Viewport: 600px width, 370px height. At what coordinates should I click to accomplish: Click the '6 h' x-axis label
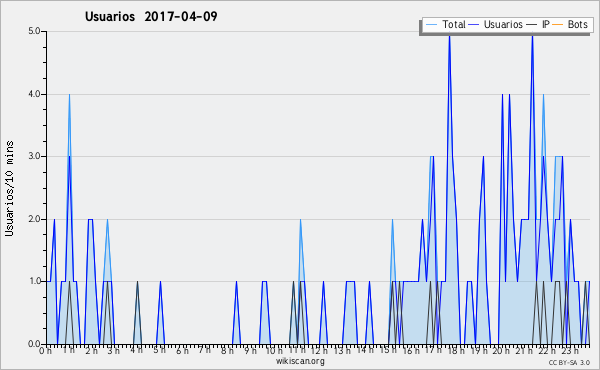pos(182,350)
